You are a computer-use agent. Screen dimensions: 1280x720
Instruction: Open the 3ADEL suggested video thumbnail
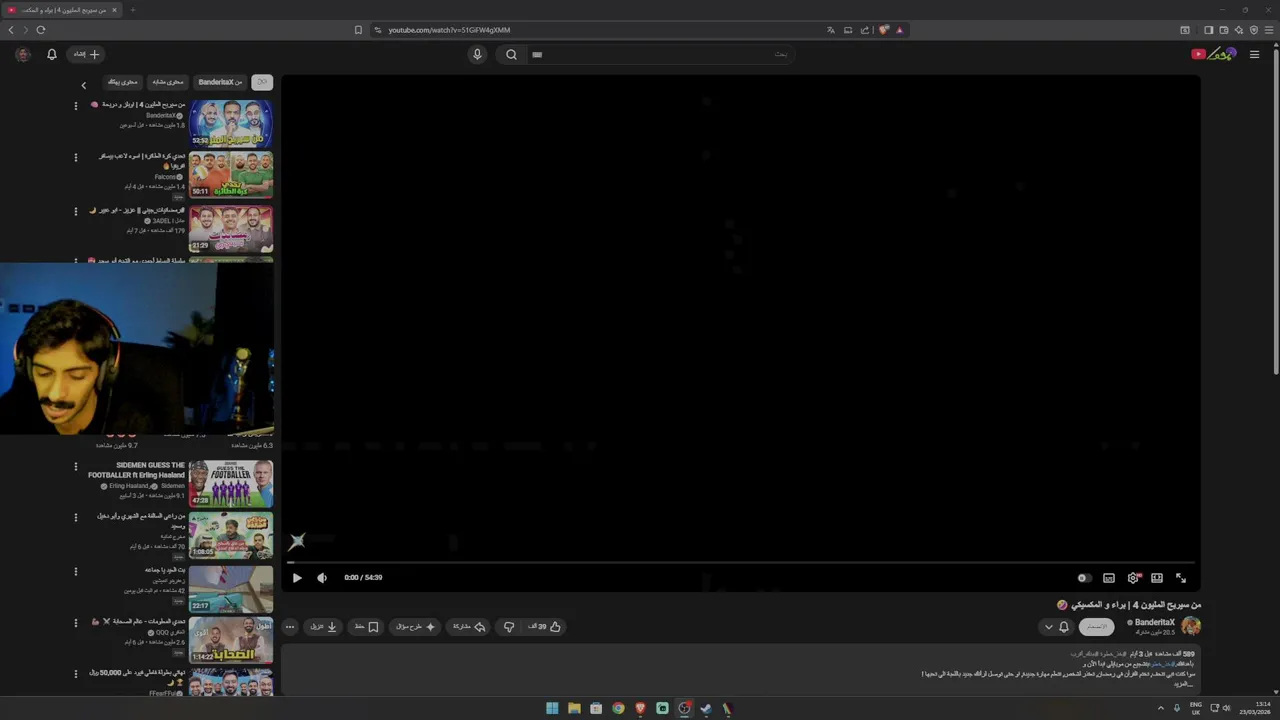[231, 228]
